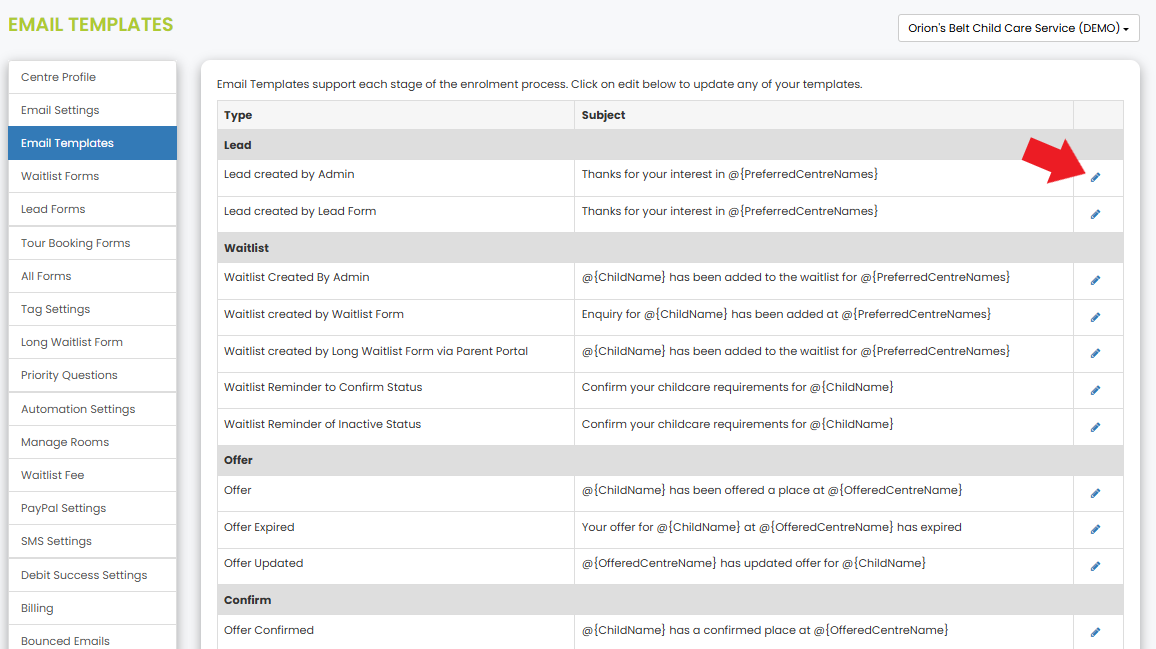Viewport: 1156px width, 649px height.
Task: Edit the Lead created by Lead Form template
Action: tap(1096, 213)
